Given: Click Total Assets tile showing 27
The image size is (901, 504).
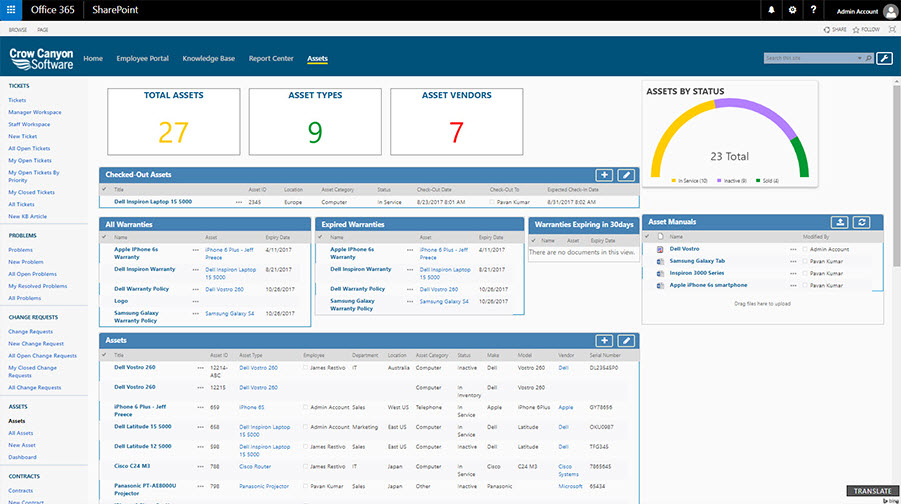Looking at the screenshot, I should click(x=174, y=122).
